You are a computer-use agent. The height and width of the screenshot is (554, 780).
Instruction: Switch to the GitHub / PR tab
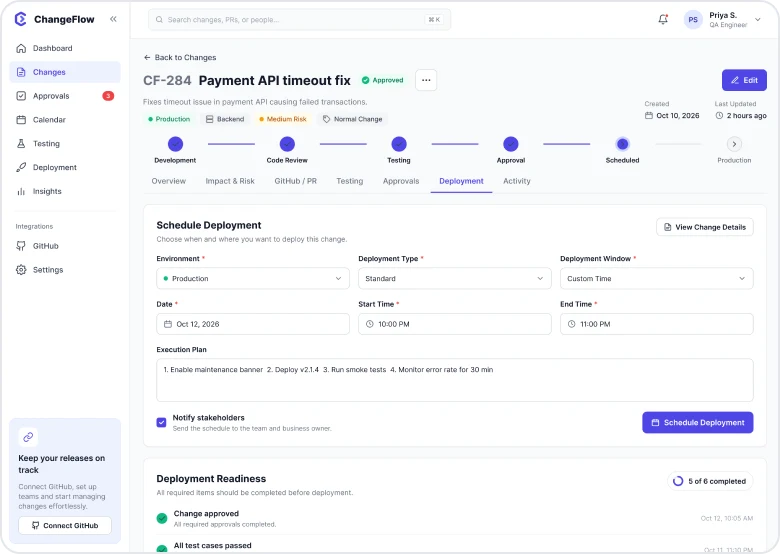(295, 181)
